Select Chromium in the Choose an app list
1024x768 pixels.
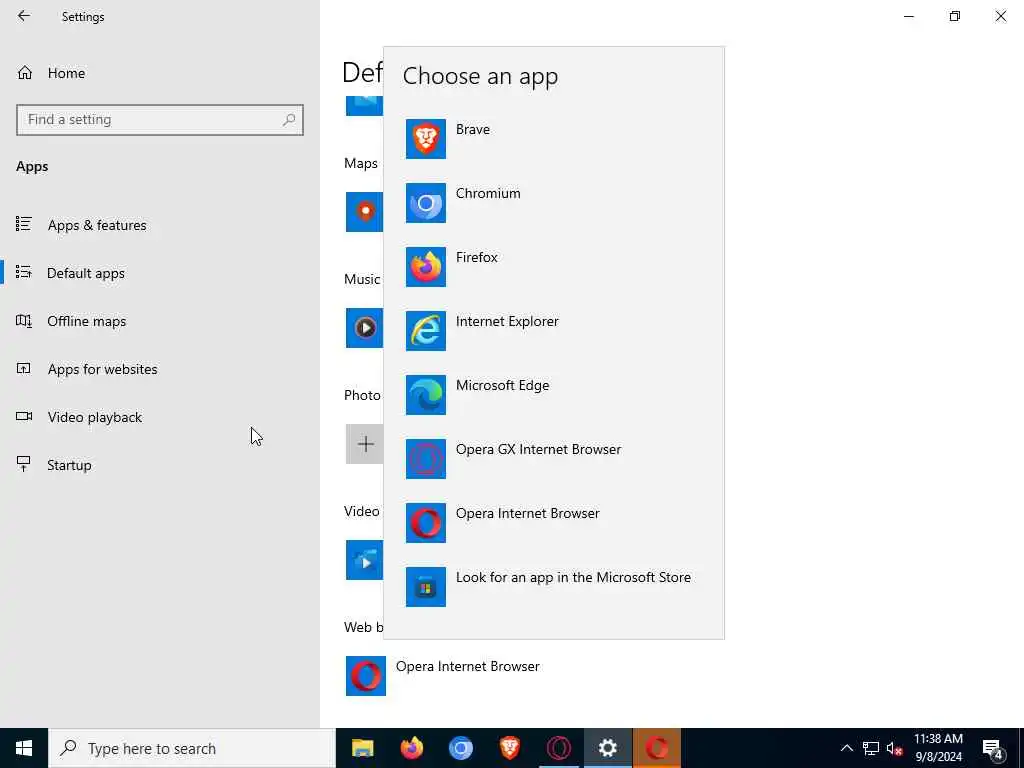click(554, 202)
